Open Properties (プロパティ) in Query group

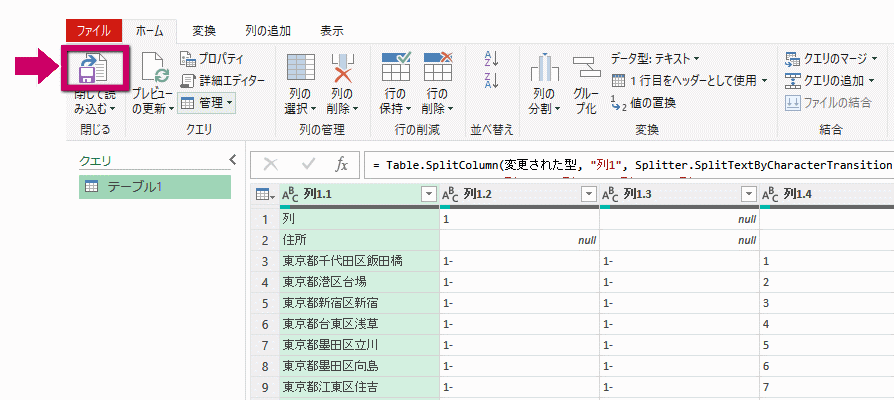pyautogui.click(x=212, y=59)
